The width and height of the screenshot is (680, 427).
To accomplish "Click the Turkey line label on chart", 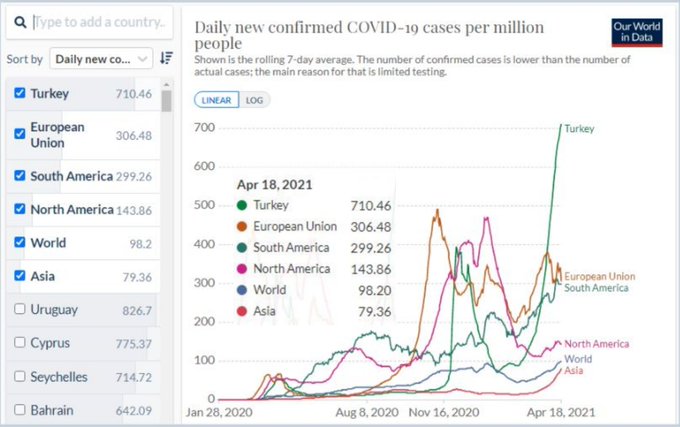I will (x=579, y=129).
